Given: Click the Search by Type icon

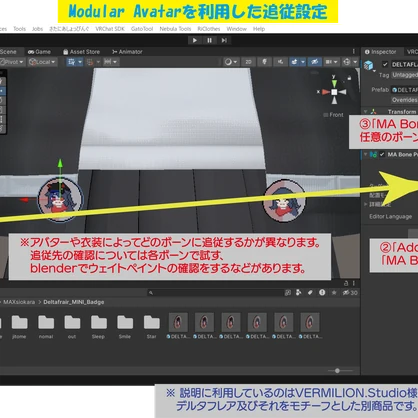Looking at the screenshot, I should coord(298,293).
